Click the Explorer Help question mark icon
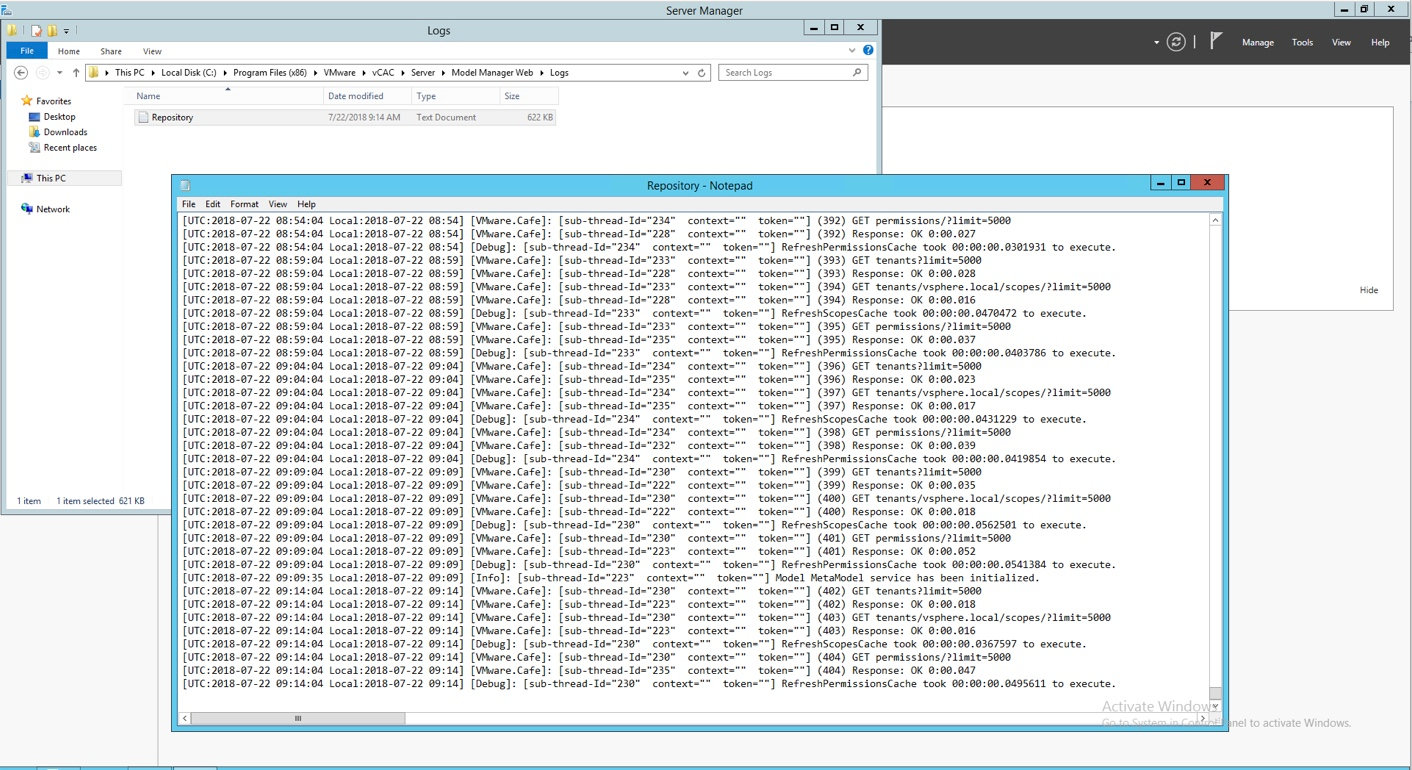The height and width of the screenshot is (770, 1412). click(x=868, y=50)
